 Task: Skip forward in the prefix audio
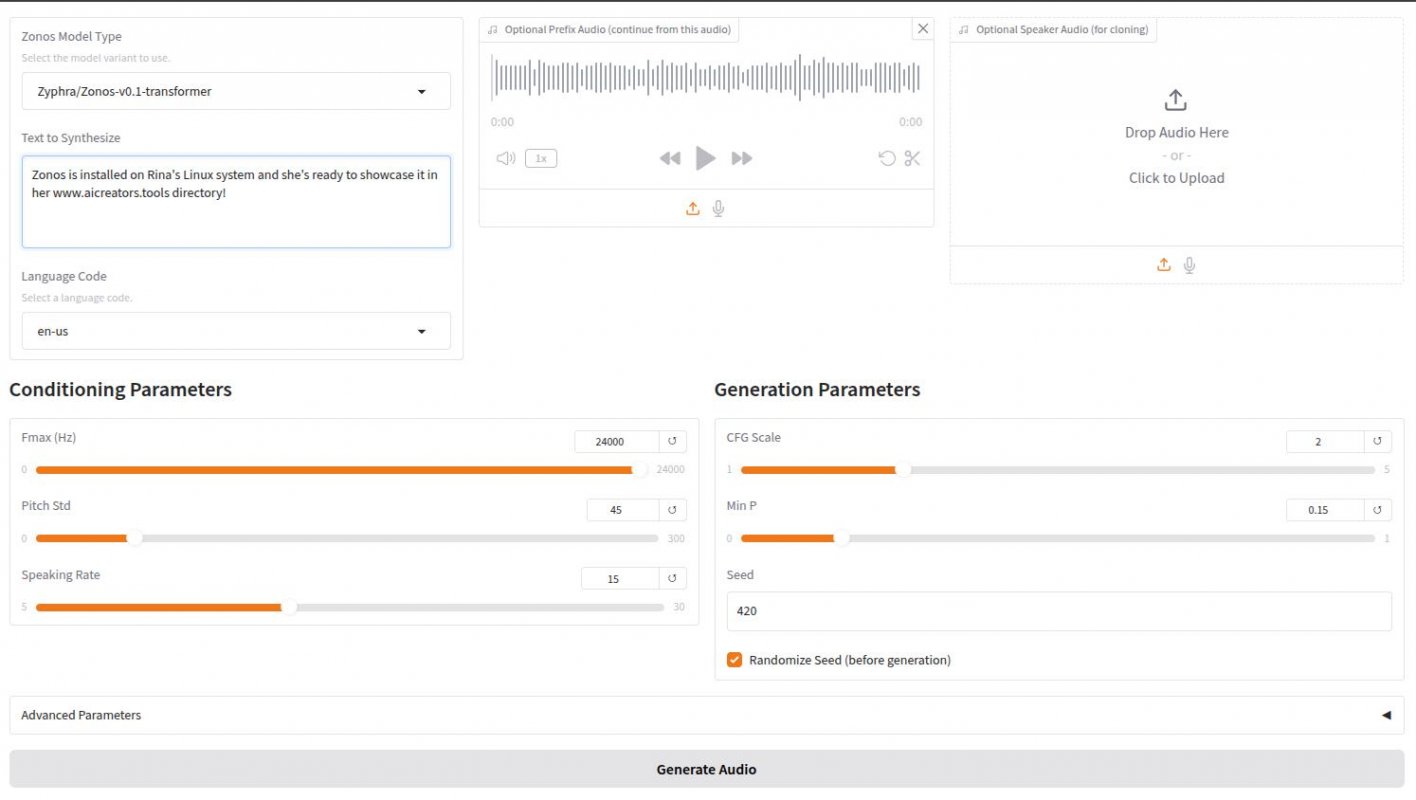pos(741,157)
